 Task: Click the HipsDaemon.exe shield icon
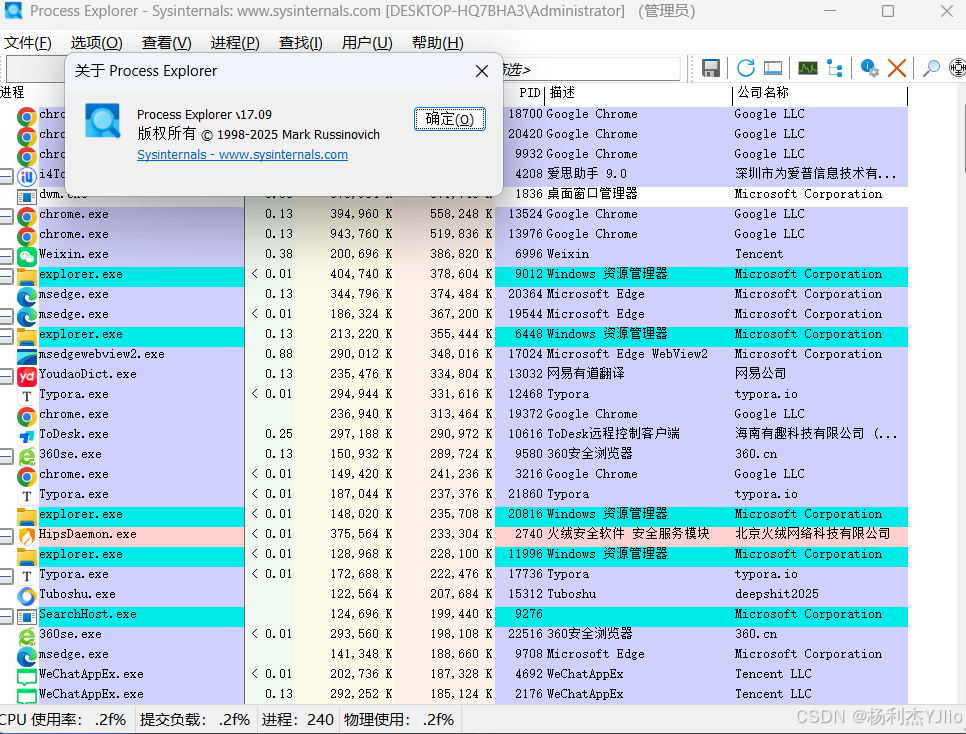click(x=26, y=535)
